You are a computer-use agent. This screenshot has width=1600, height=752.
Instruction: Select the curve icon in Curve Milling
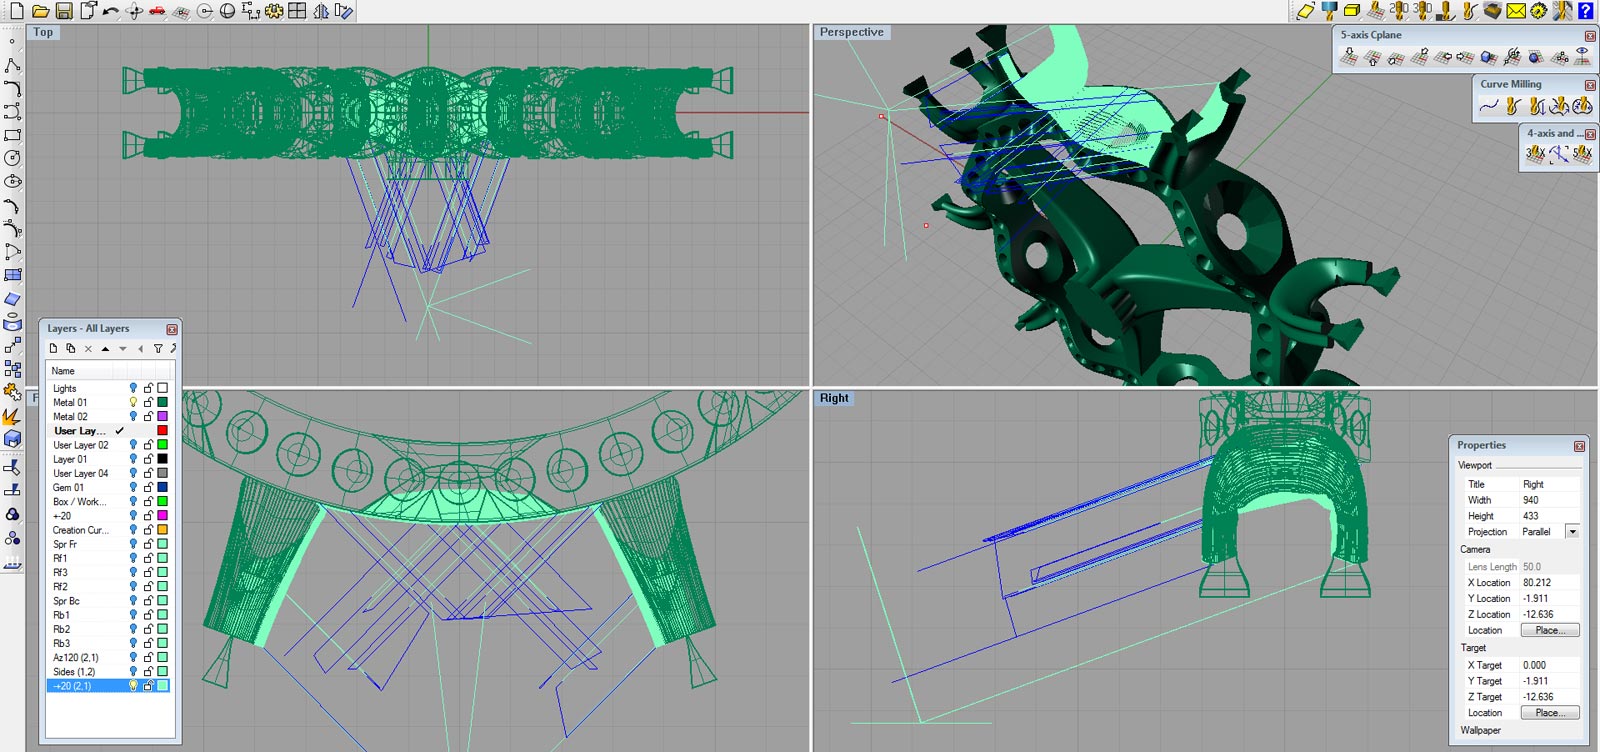pos(1489,106)
